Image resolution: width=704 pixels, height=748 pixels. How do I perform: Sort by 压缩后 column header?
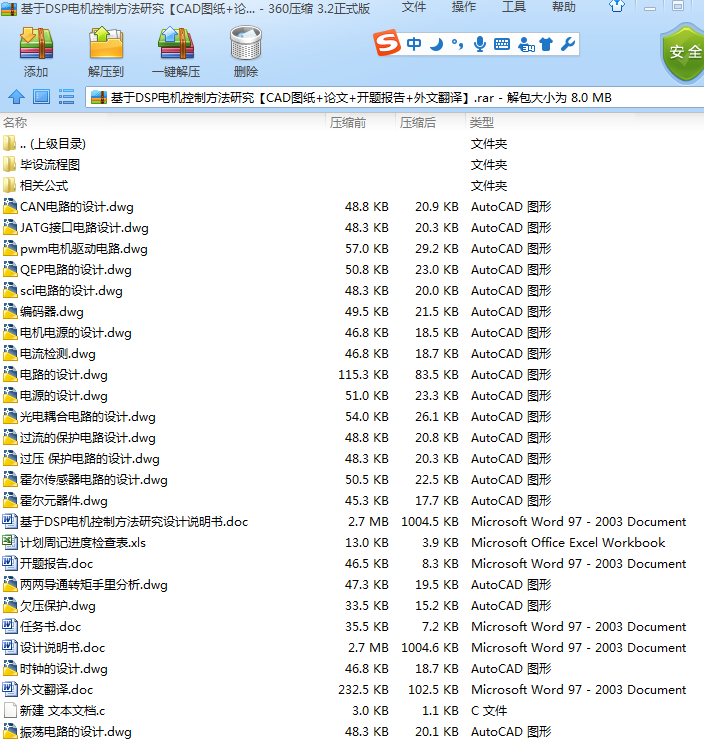418,123
